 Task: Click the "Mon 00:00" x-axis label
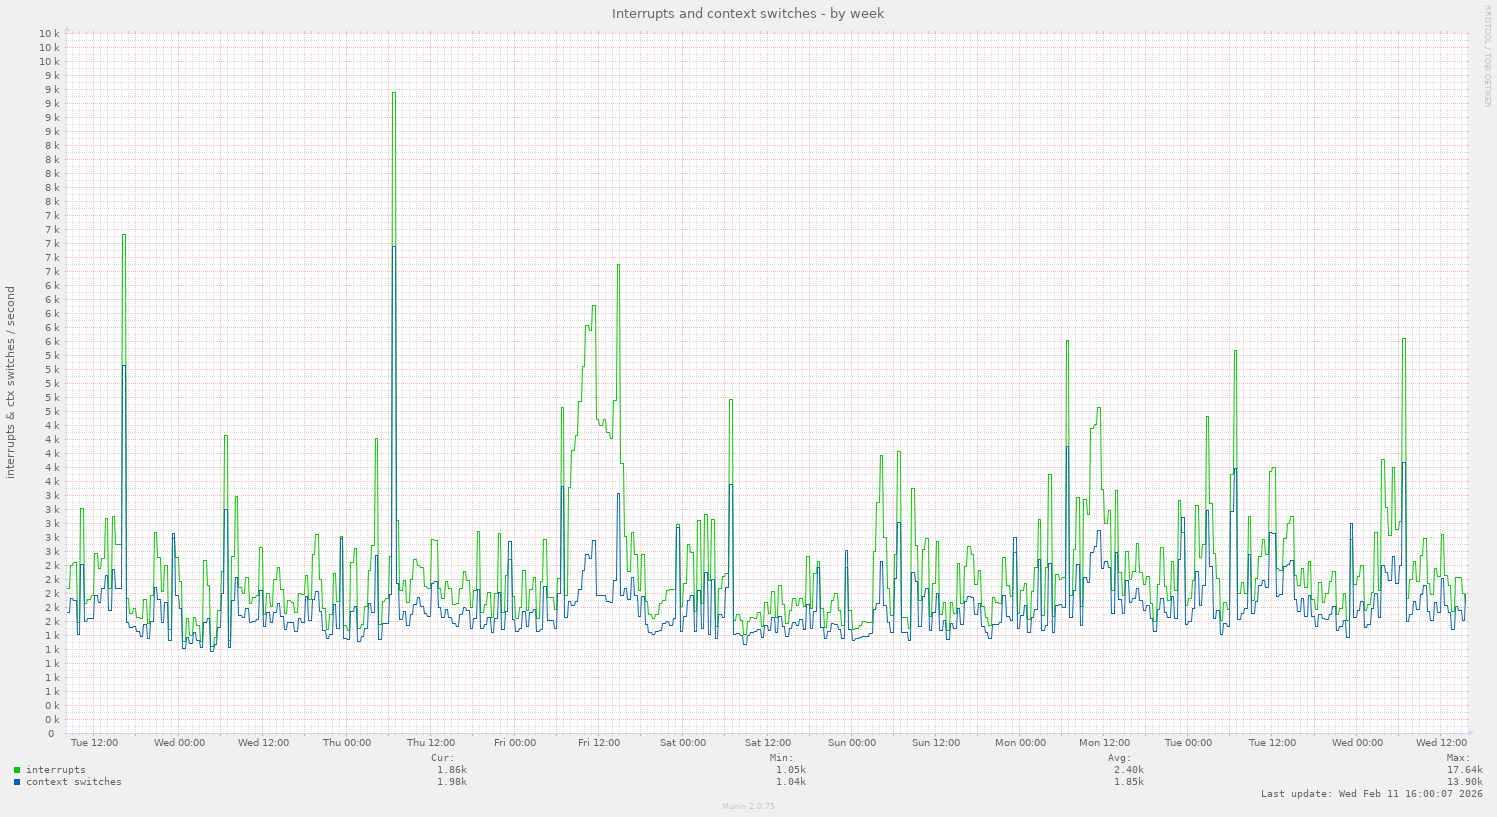click(x=1020, y=743)
